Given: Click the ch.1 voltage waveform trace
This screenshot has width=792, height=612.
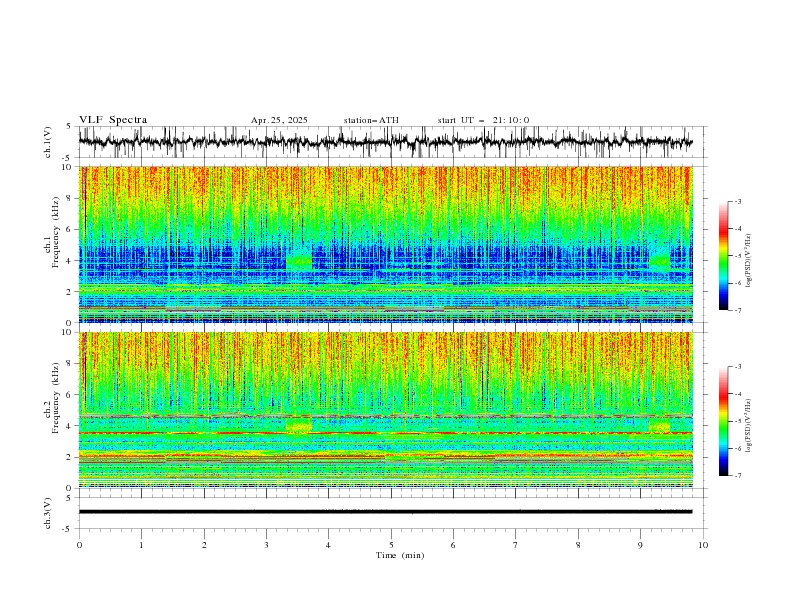Looking at the screenshot, I should (x=385, y=142).
